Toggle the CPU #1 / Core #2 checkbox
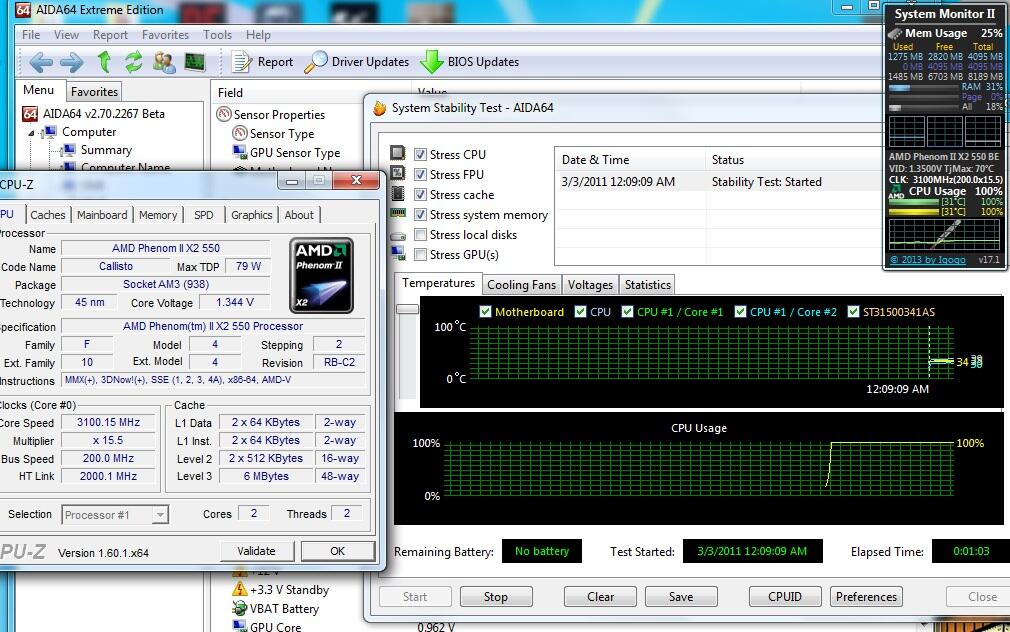Viewport: 1010px width, 632px height. point(740,312)
